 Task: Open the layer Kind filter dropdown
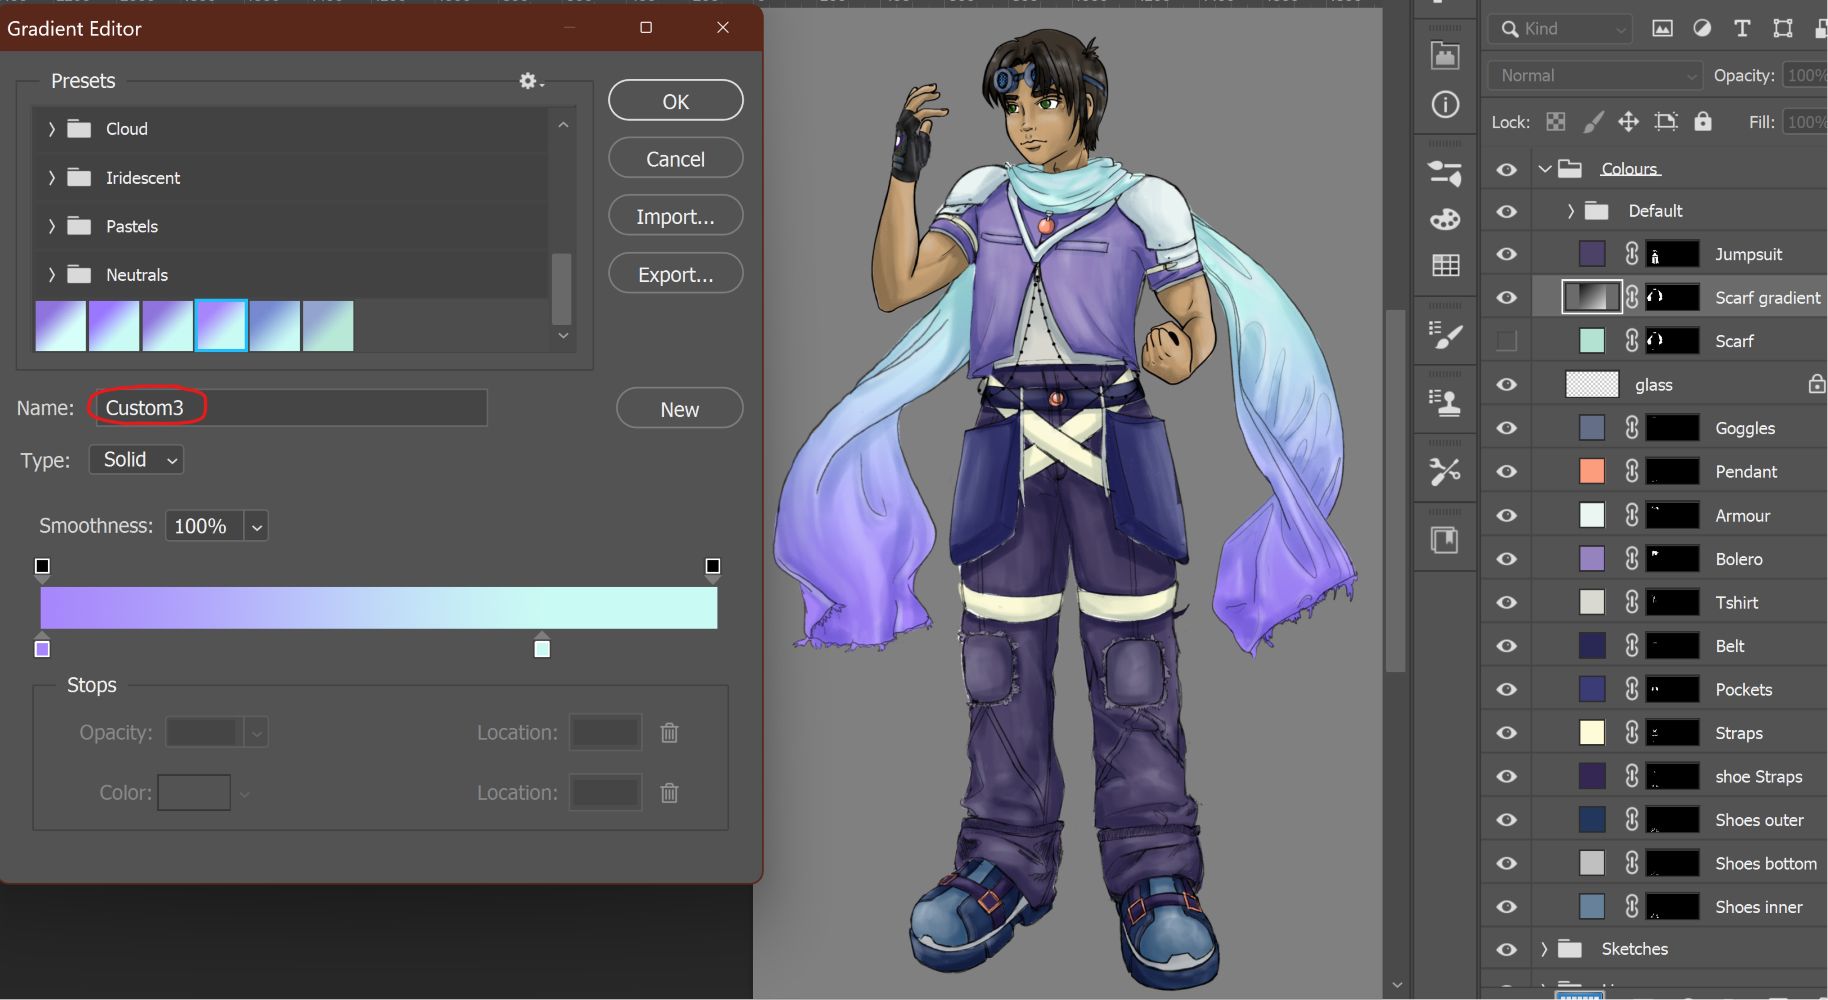click(x=1560, y=29)
